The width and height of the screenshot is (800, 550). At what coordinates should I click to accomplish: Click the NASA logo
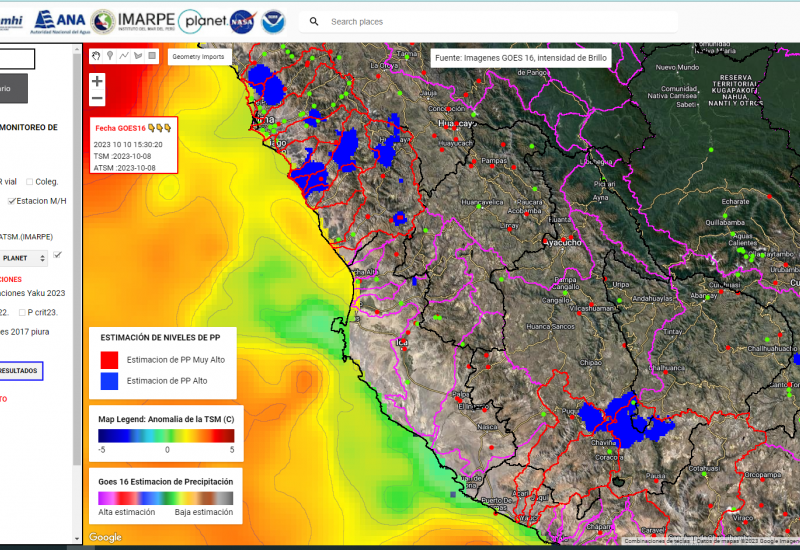(242, 21)
